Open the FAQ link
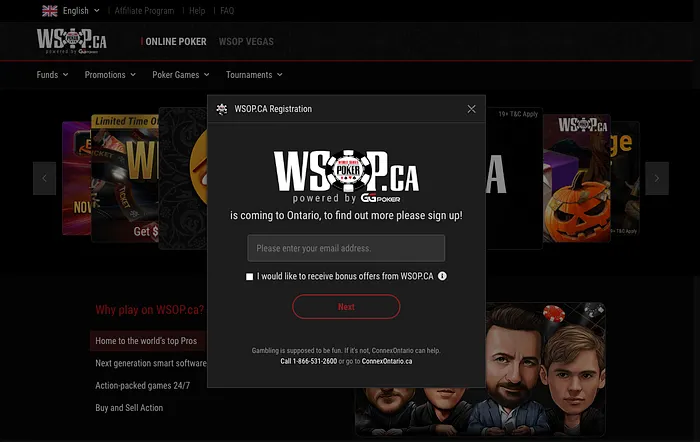This screenshot has width=700, height=442. pos(227,11)
